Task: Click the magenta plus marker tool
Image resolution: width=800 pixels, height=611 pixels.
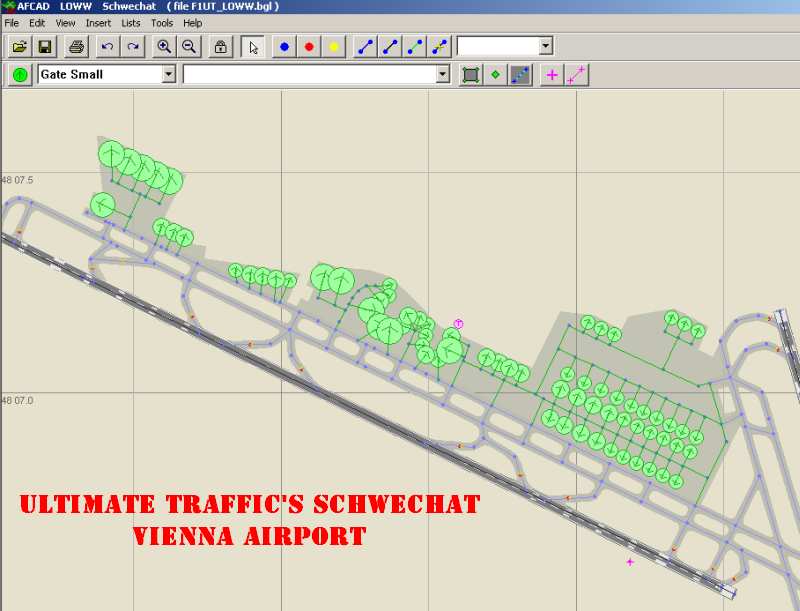Action: [552, 75]
